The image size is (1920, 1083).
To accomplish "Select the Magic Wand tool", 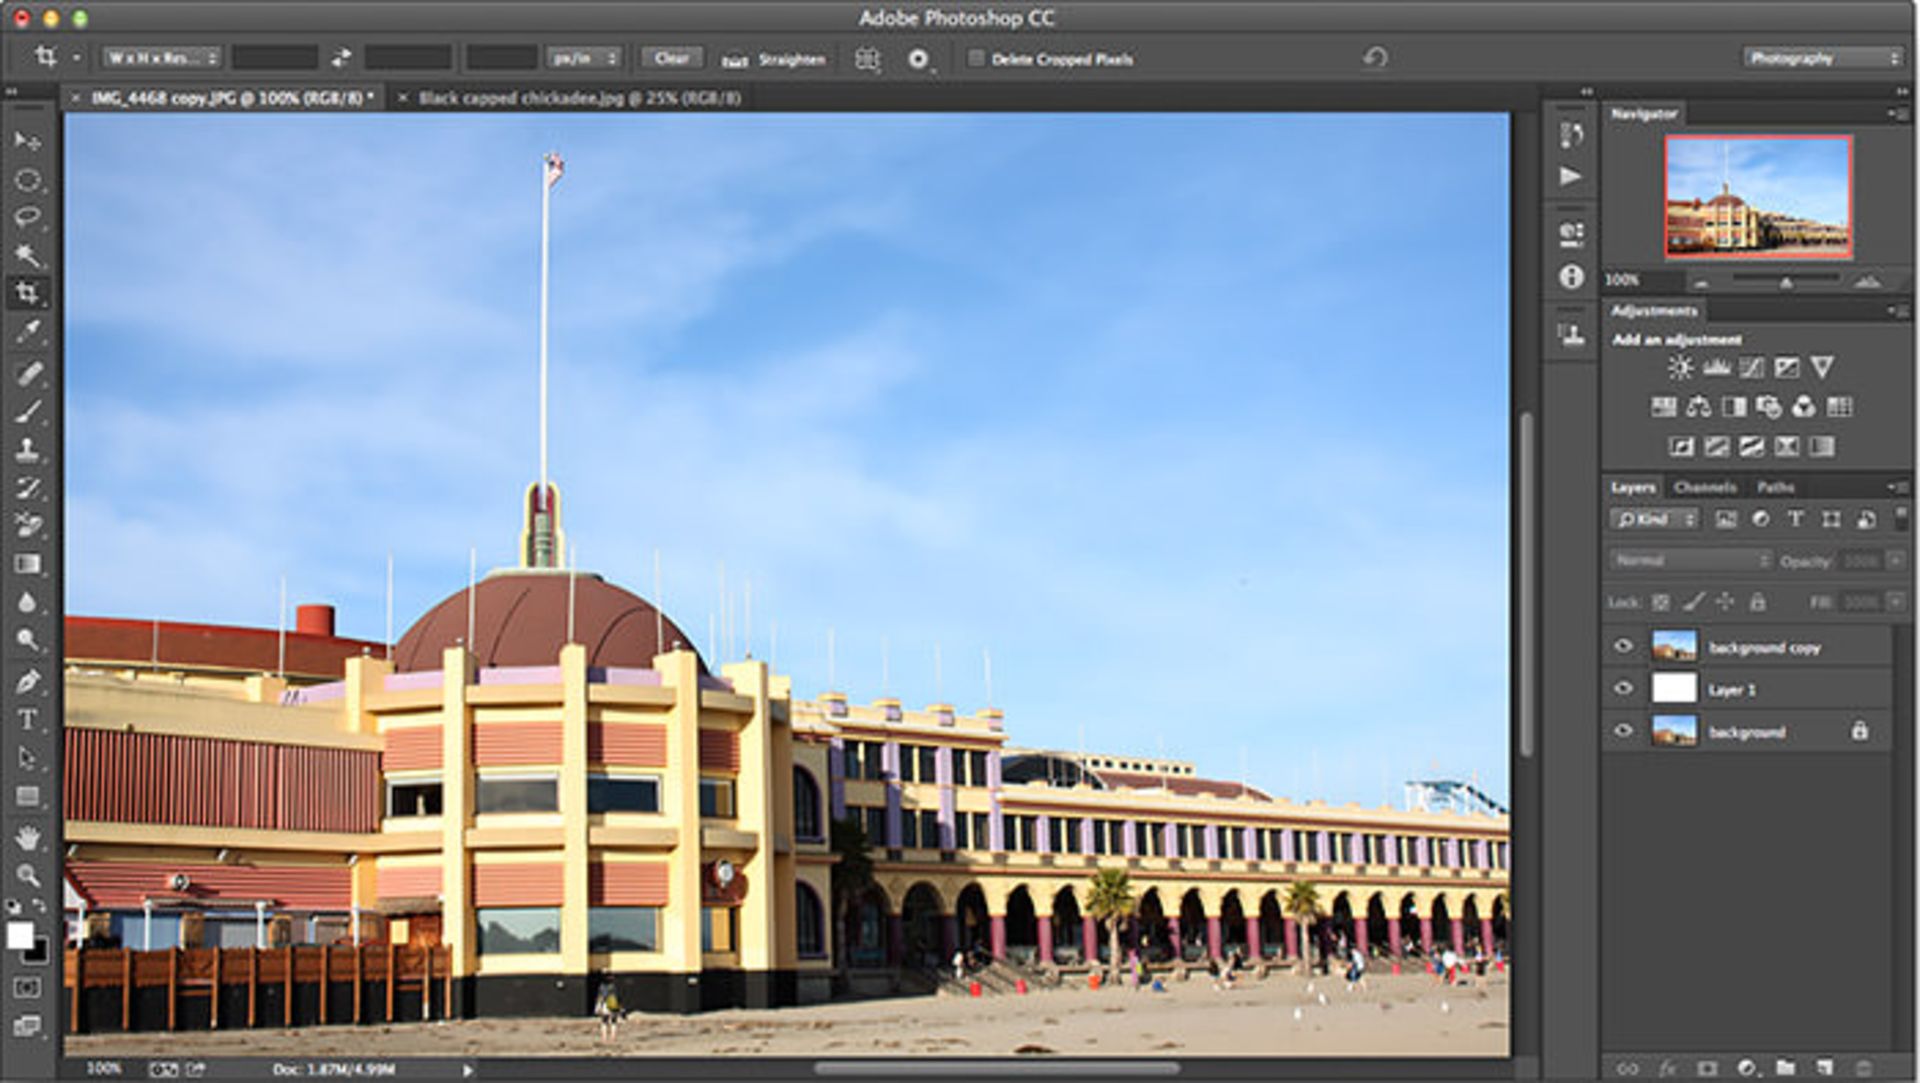I will point(27,255).
